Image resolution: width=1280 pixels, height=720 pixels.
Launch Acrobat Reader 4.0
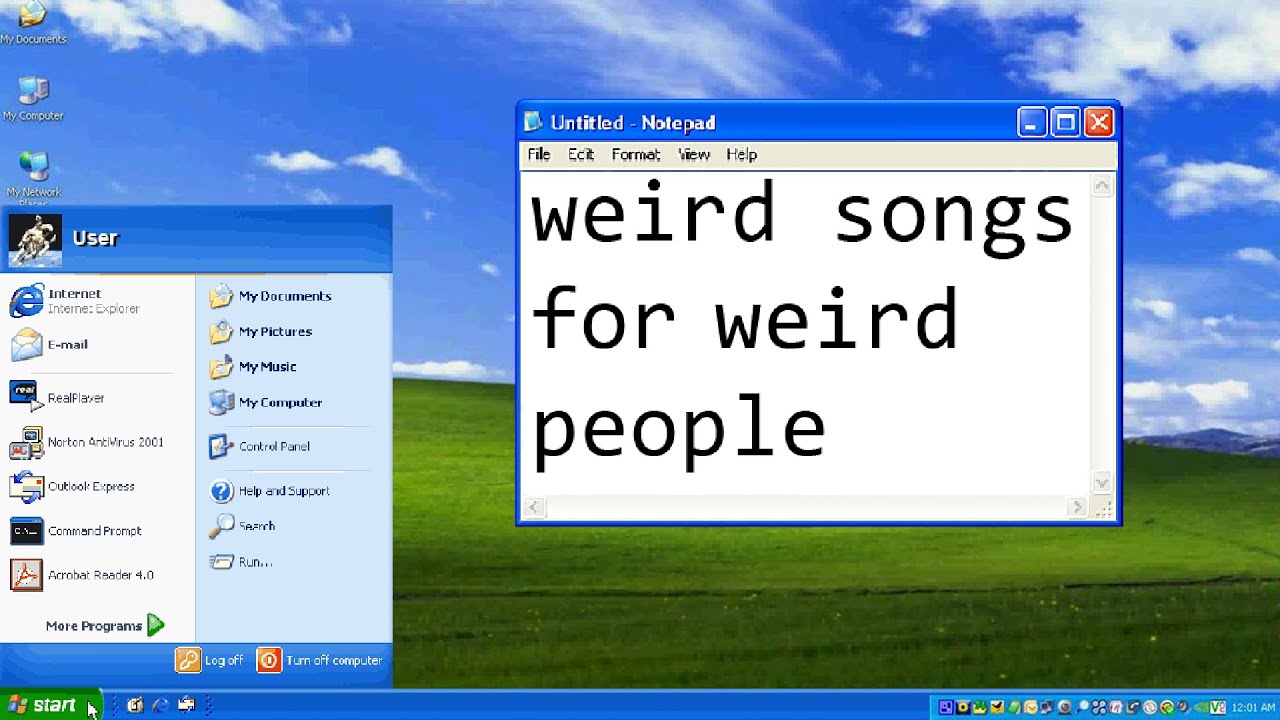tap(82, 575)
